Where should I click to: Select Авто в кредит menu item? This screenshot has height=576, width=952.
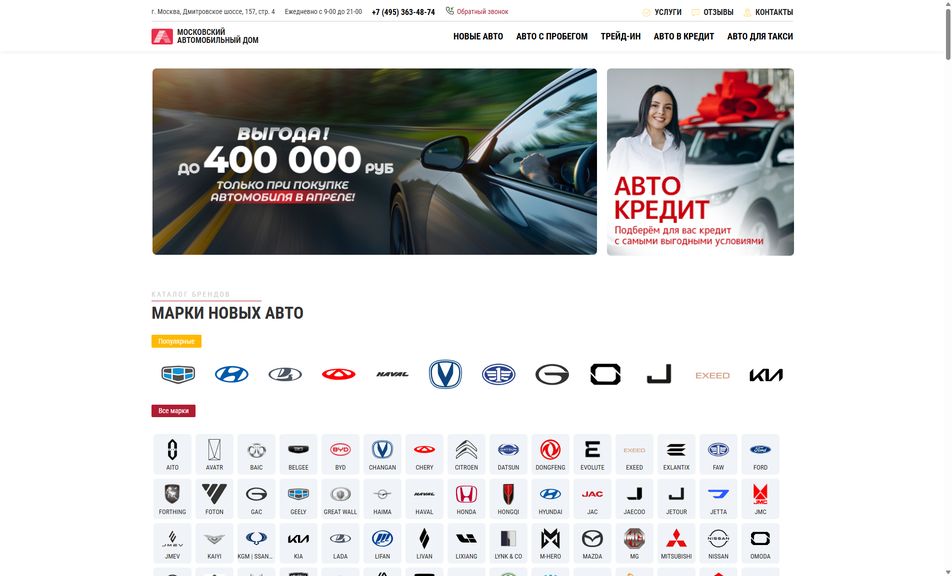(x=684, y=36)
